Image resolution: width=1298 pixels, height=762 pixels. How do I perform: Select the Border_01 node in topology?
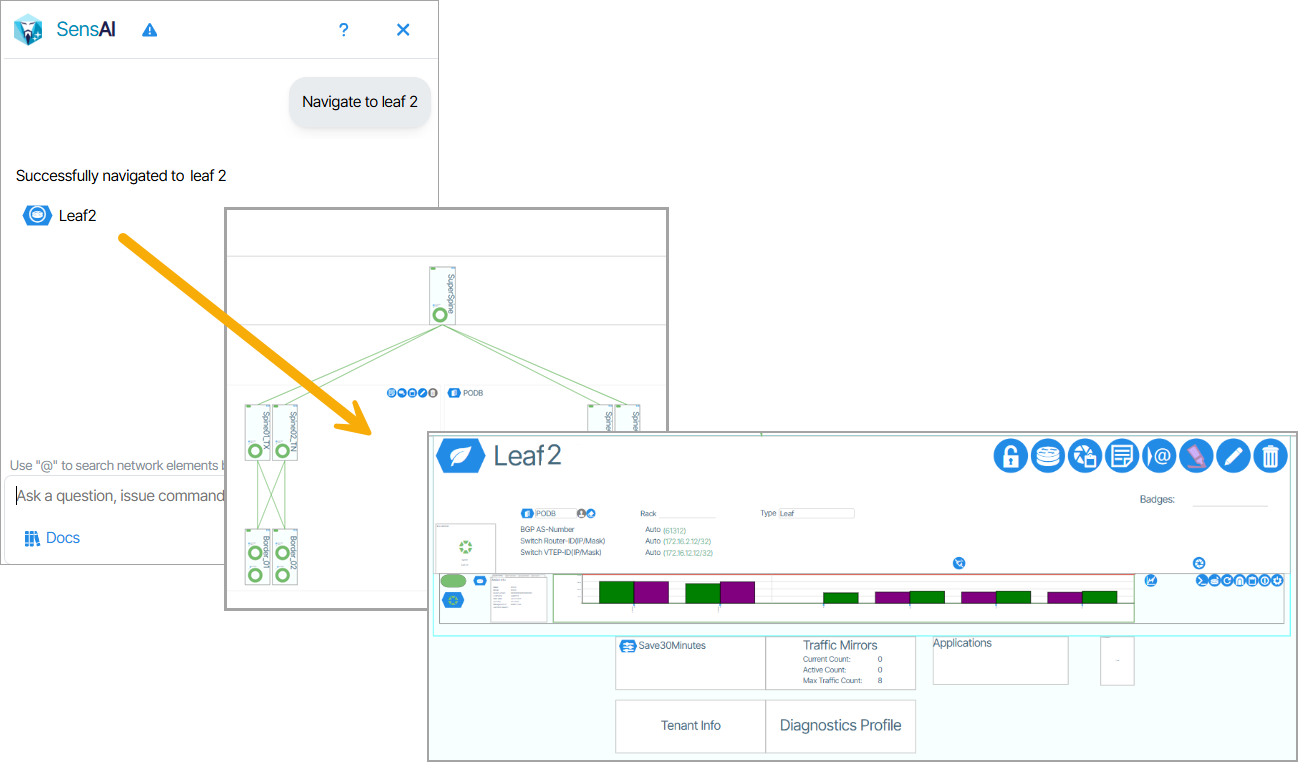[x=257, y=570]
